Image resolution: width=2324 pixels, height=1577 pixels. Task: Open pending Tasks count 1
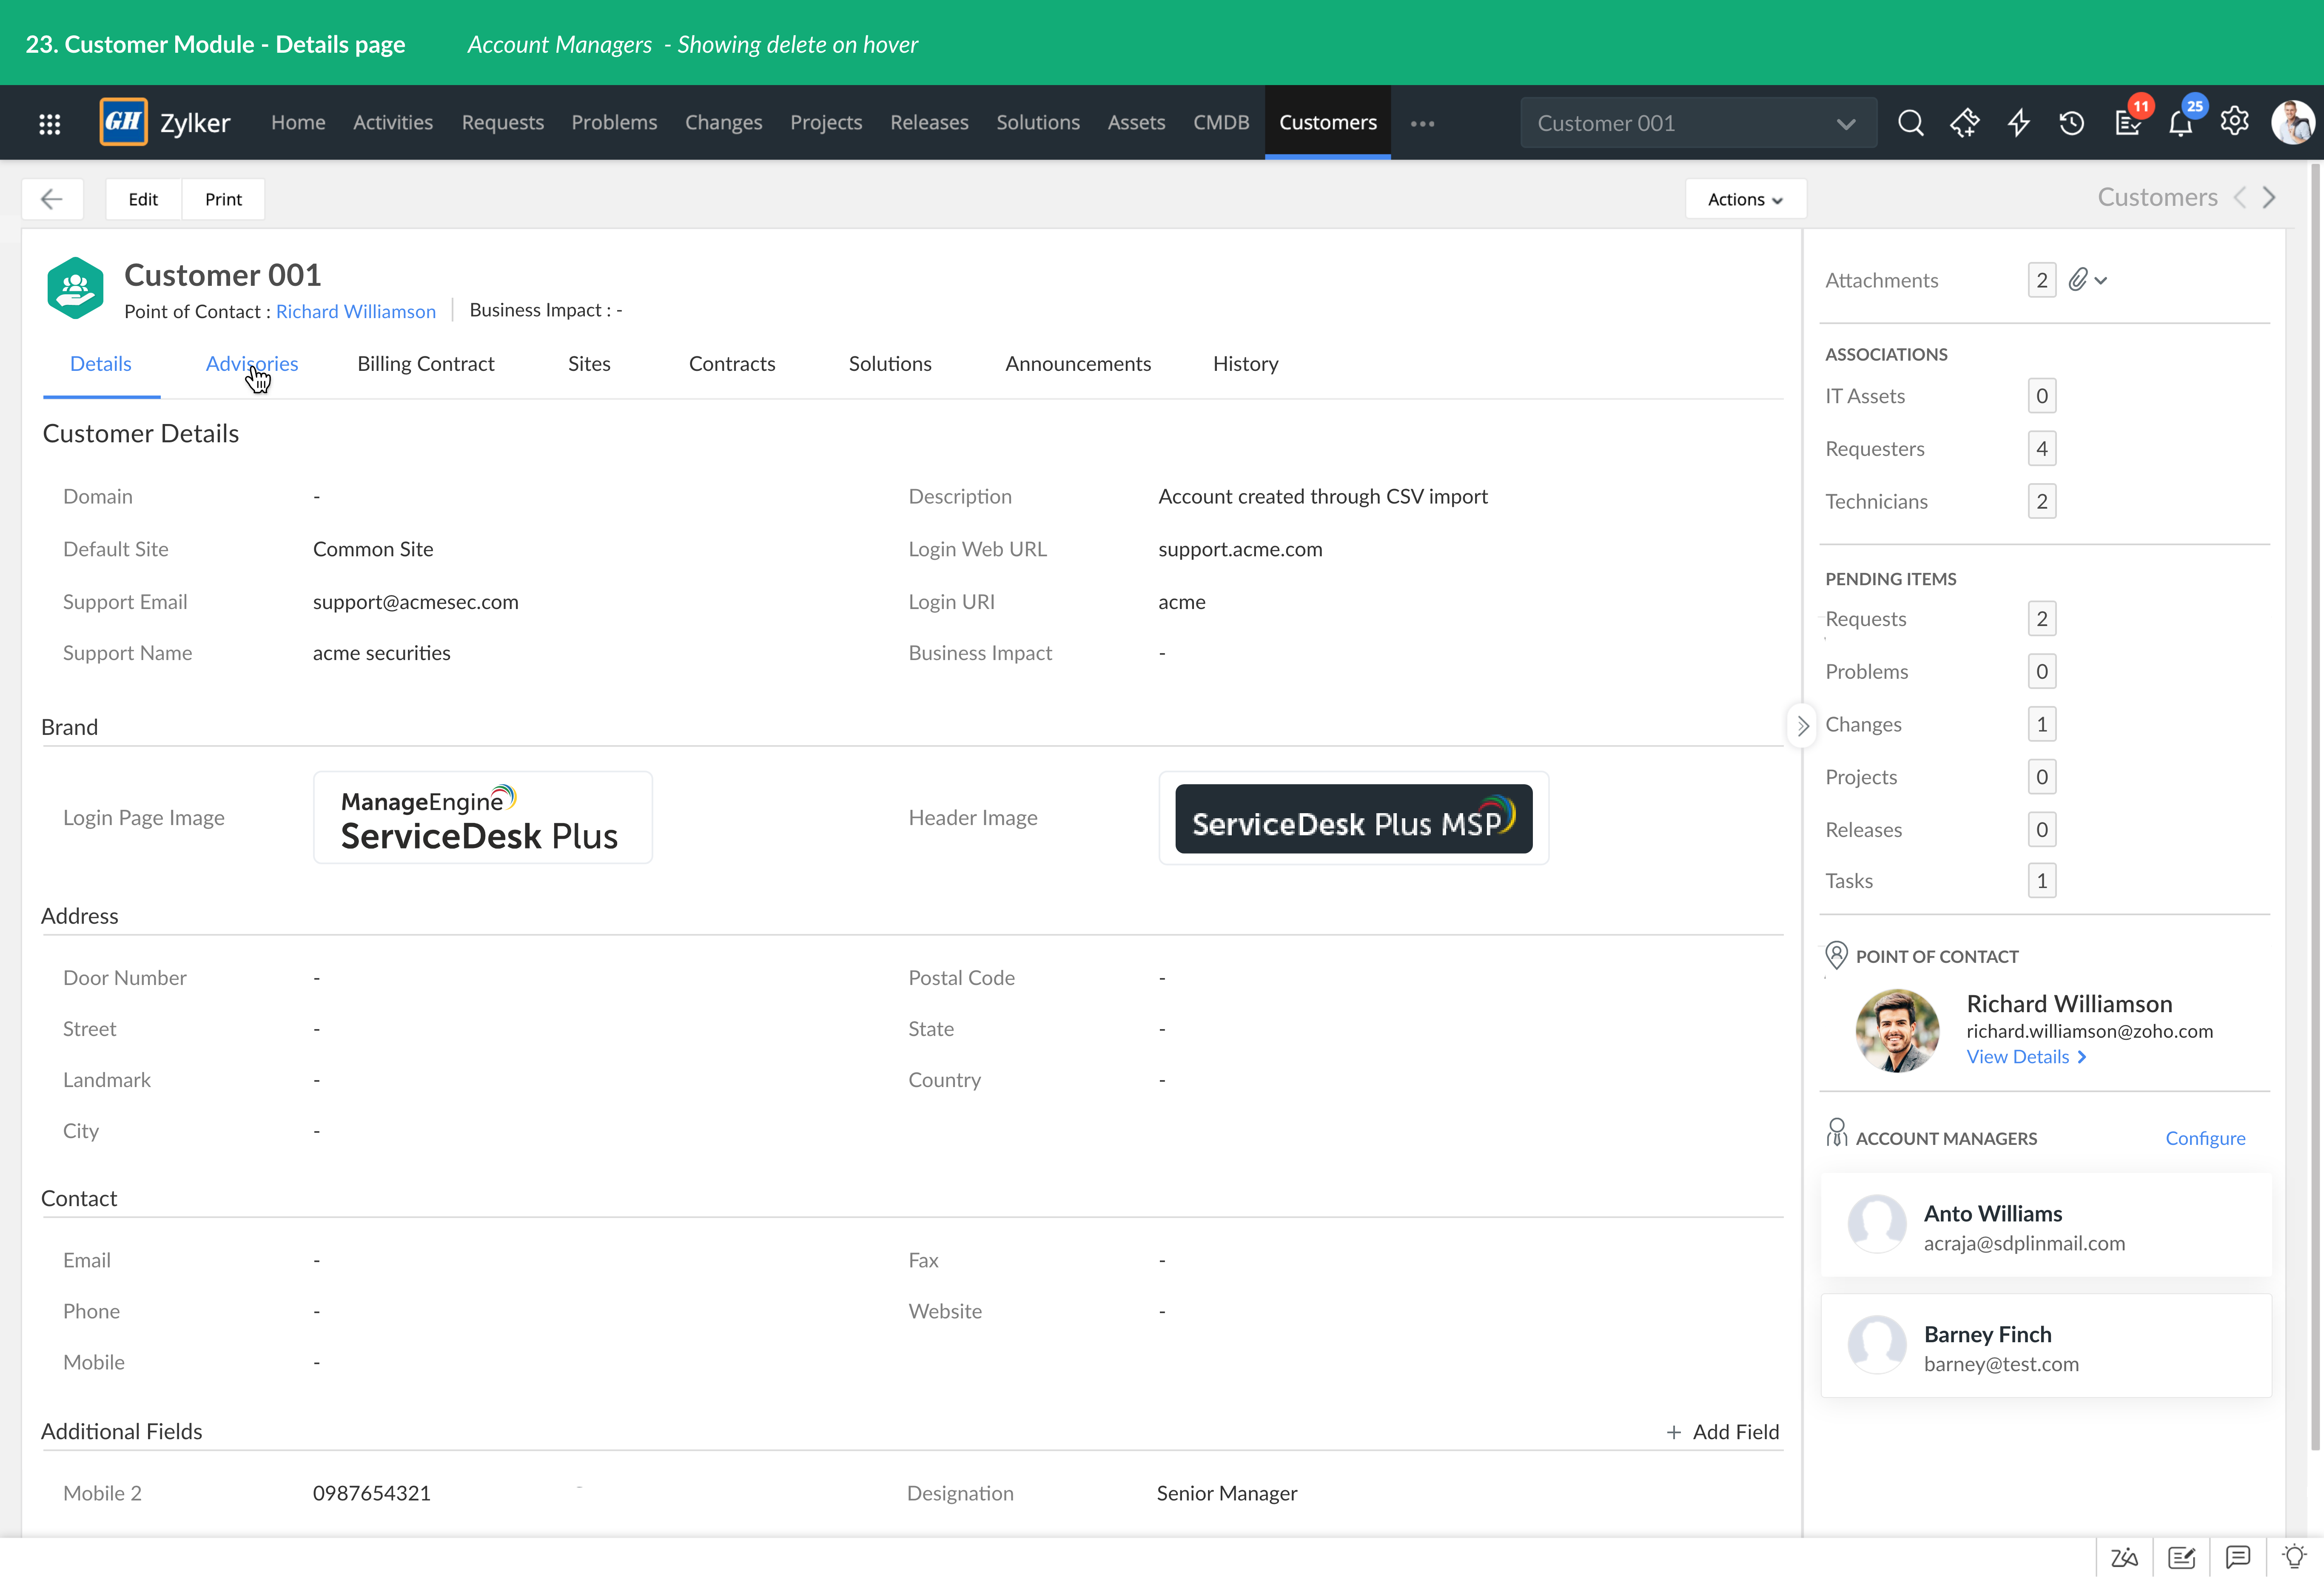point(2042,880)
